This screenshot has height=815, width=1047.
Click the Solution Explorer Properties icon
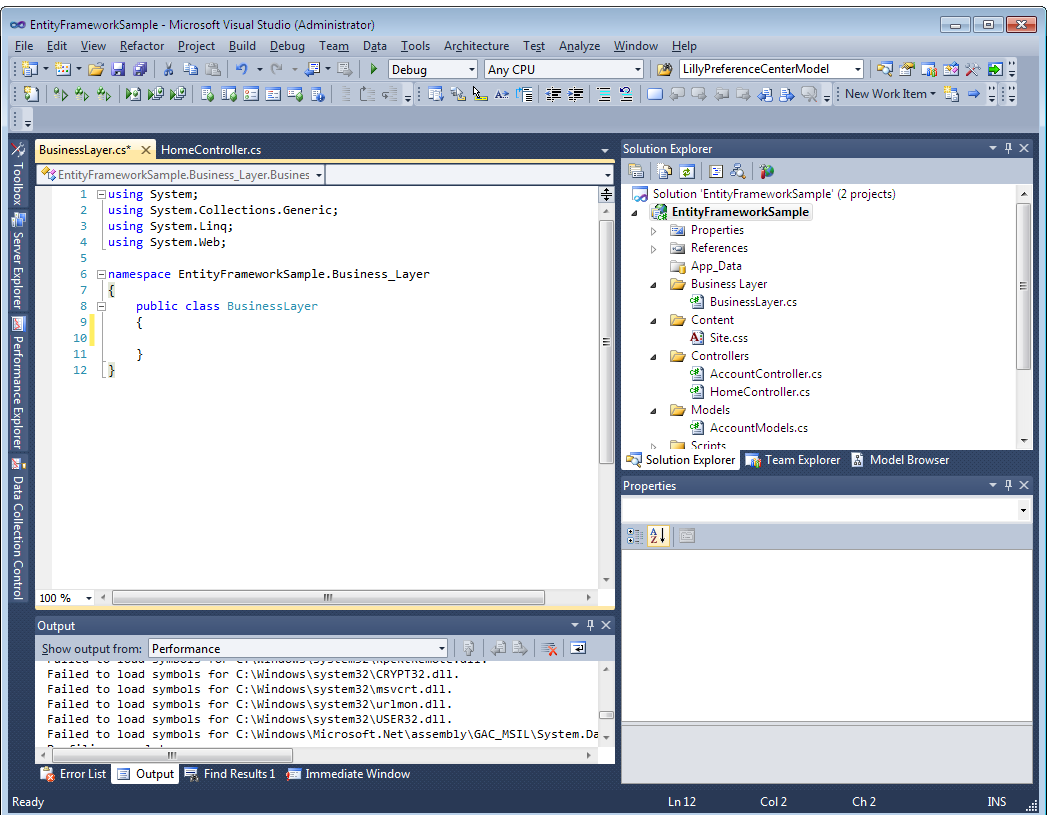point(636,172)
